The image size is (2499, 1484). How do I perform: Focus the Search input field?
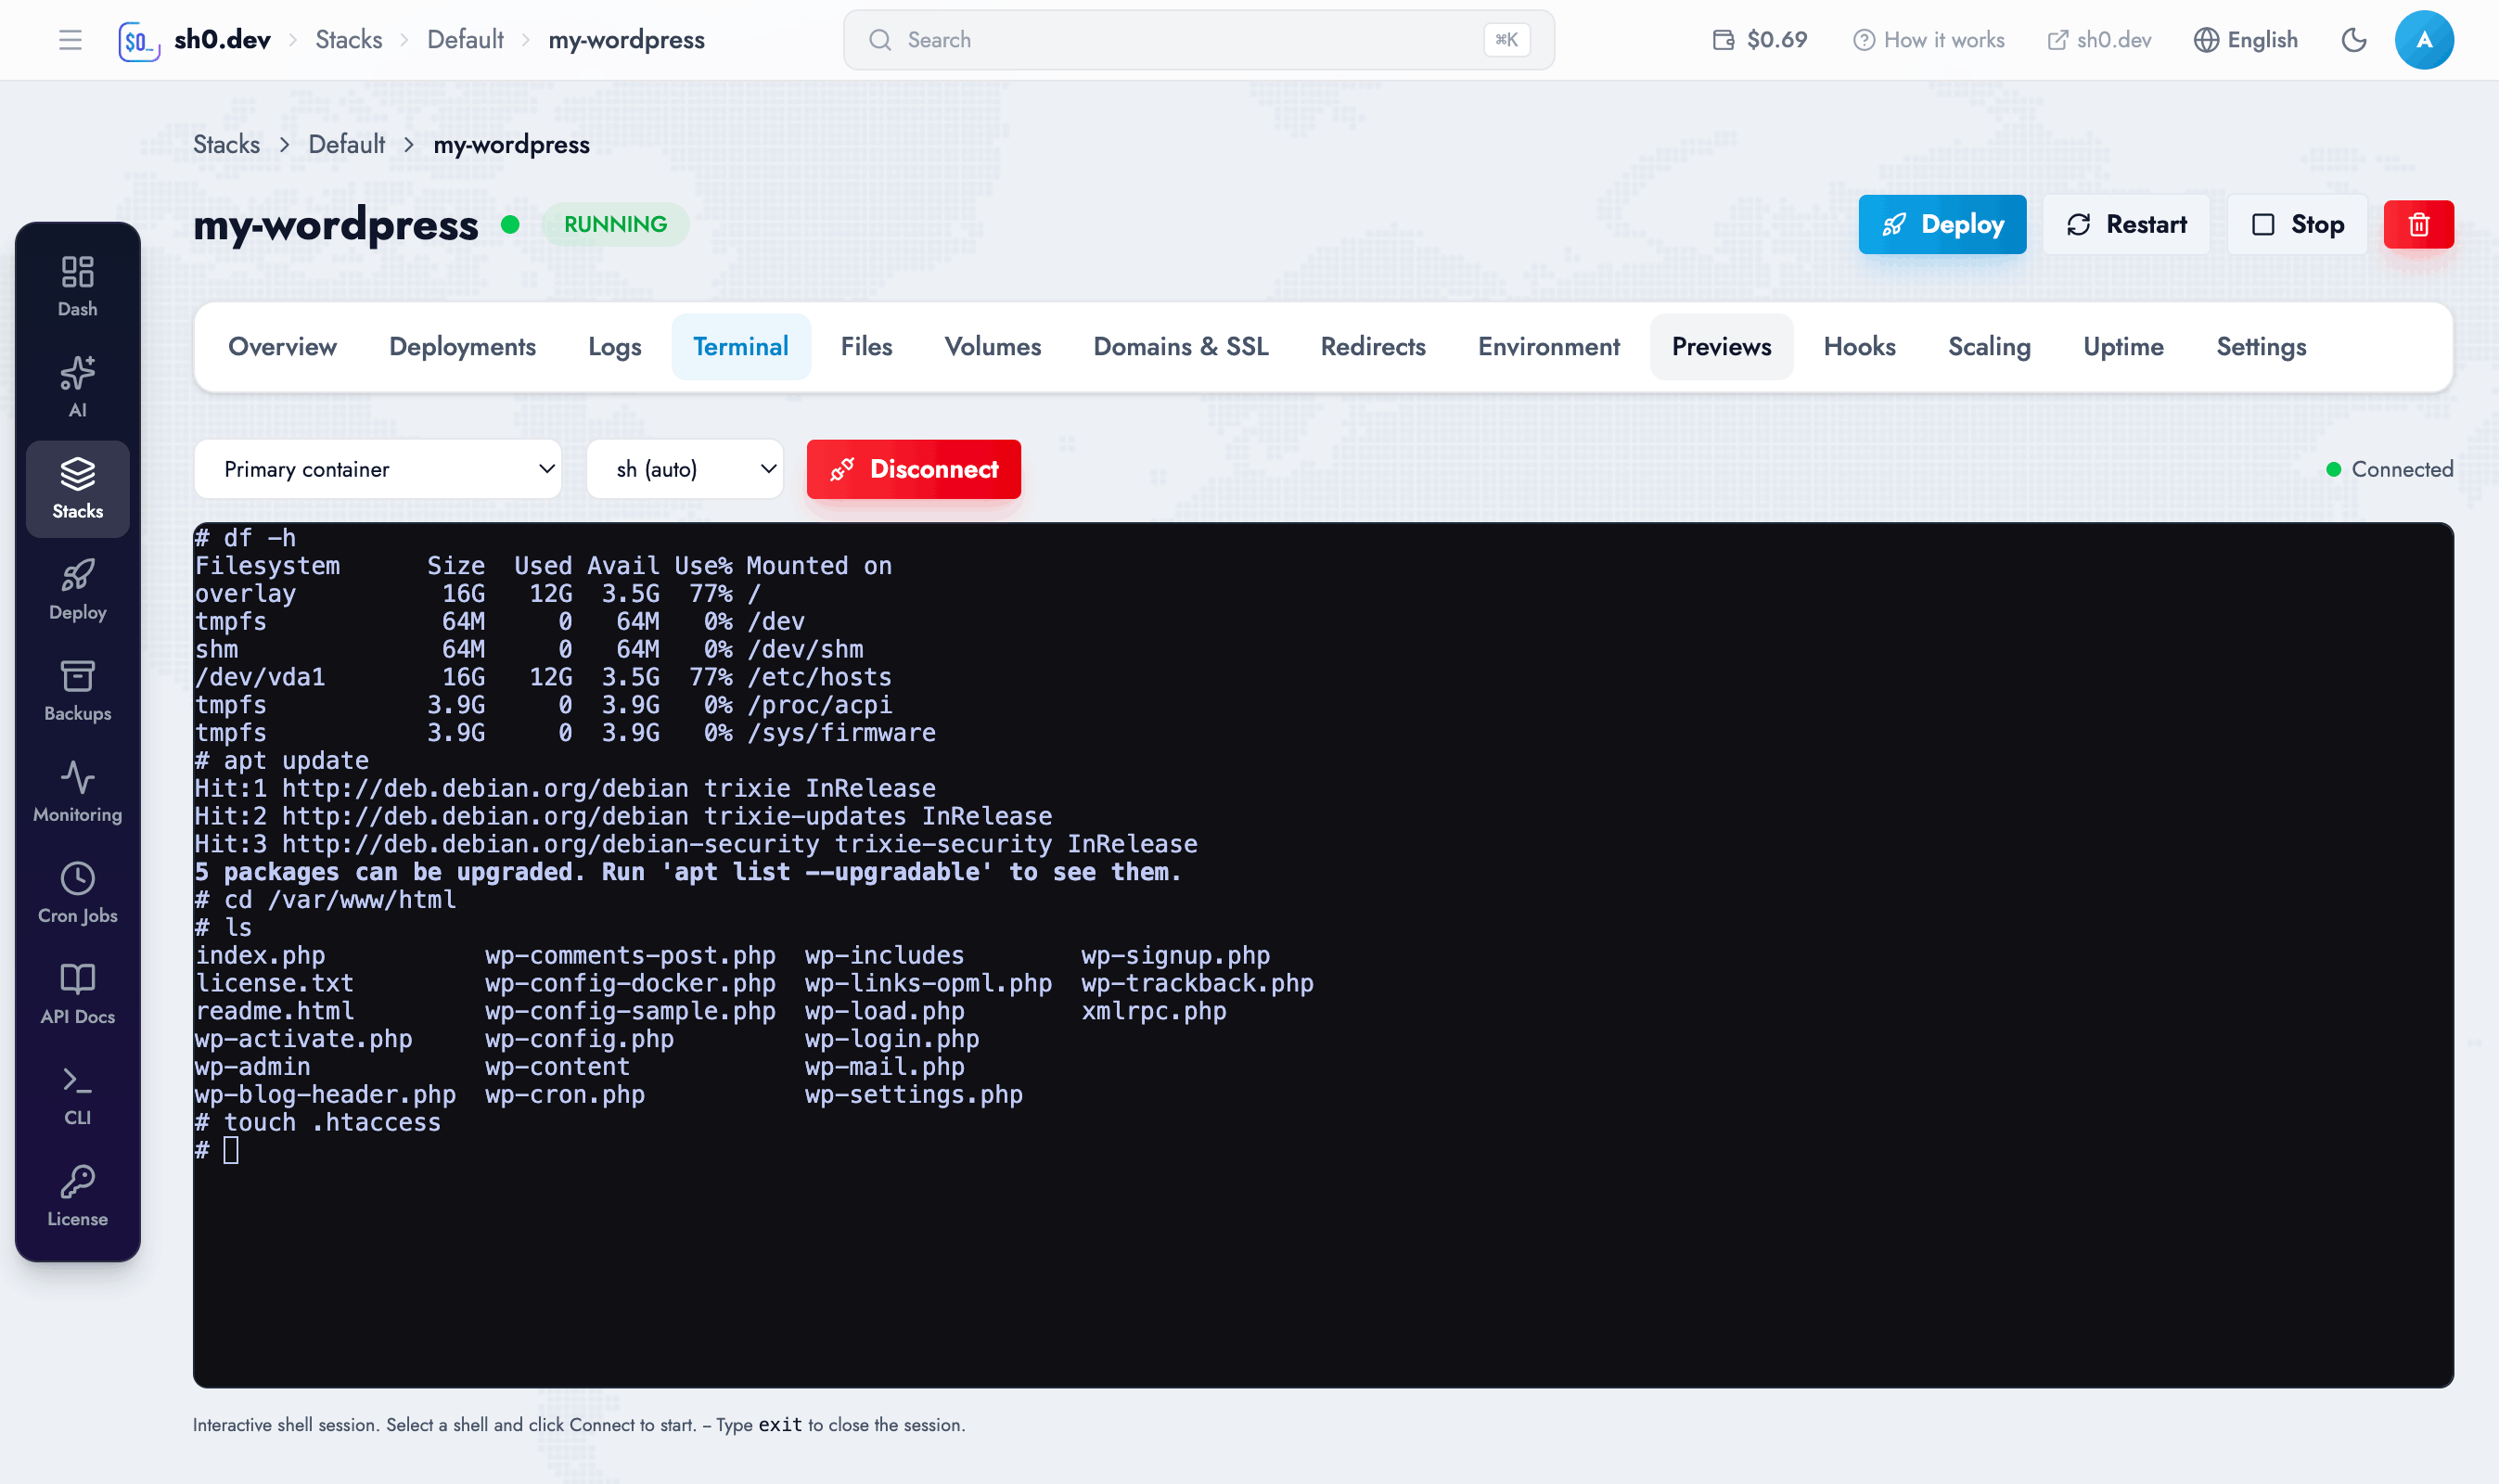1198,40
